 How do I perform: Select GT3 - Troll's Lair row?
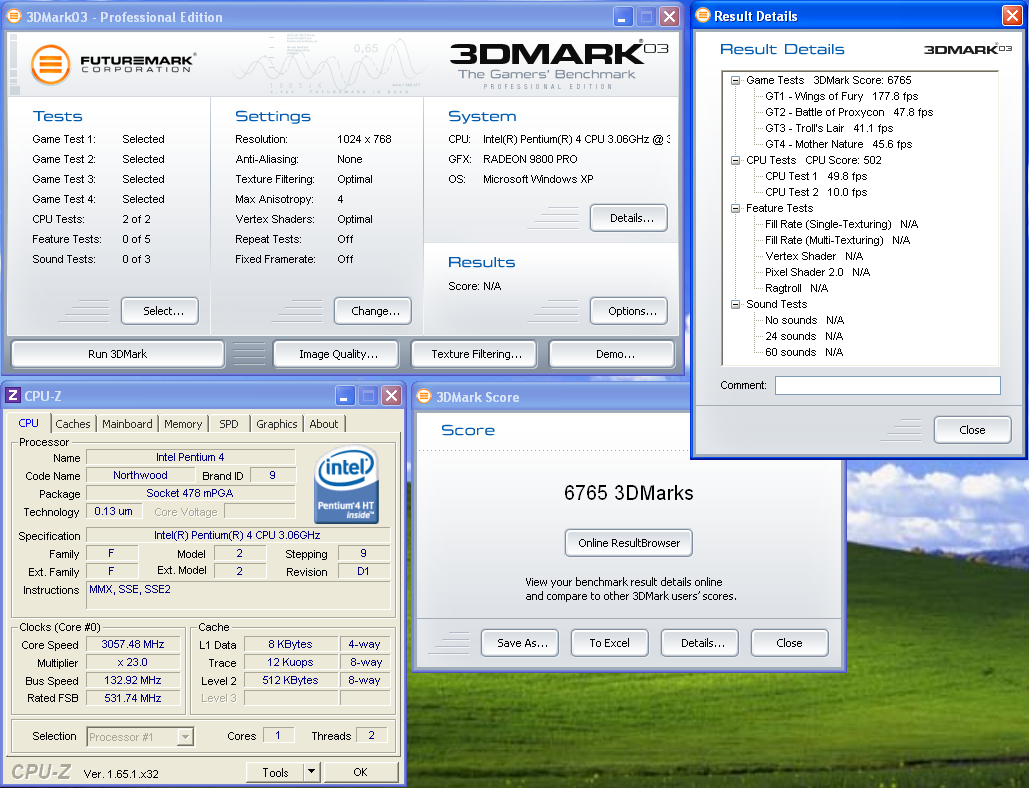pyautogui.click(x=829, y=129)
